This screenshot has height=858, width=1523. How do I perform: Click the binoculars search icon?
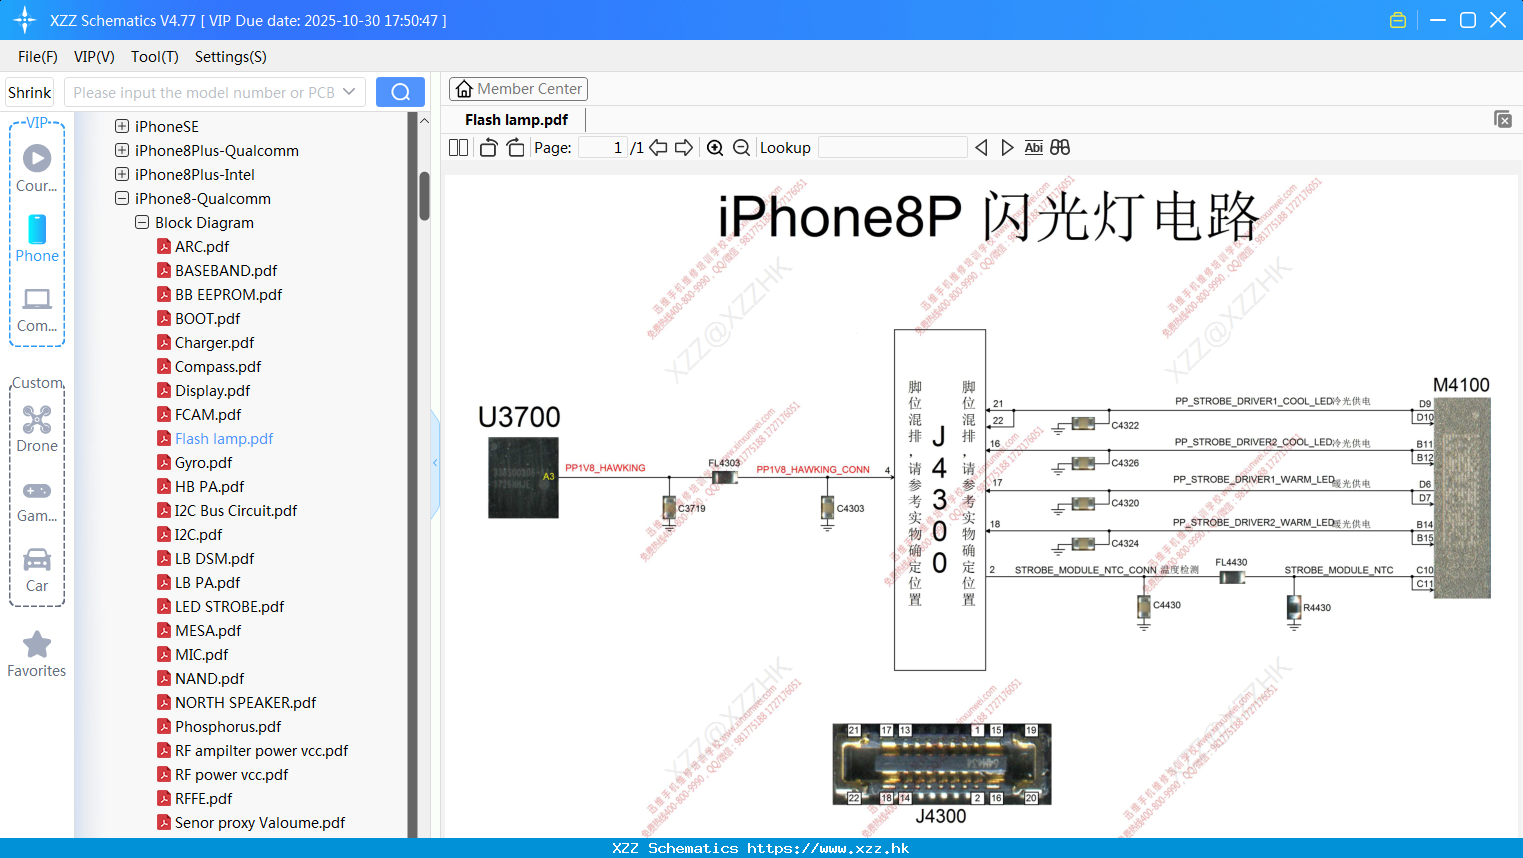1060,148
